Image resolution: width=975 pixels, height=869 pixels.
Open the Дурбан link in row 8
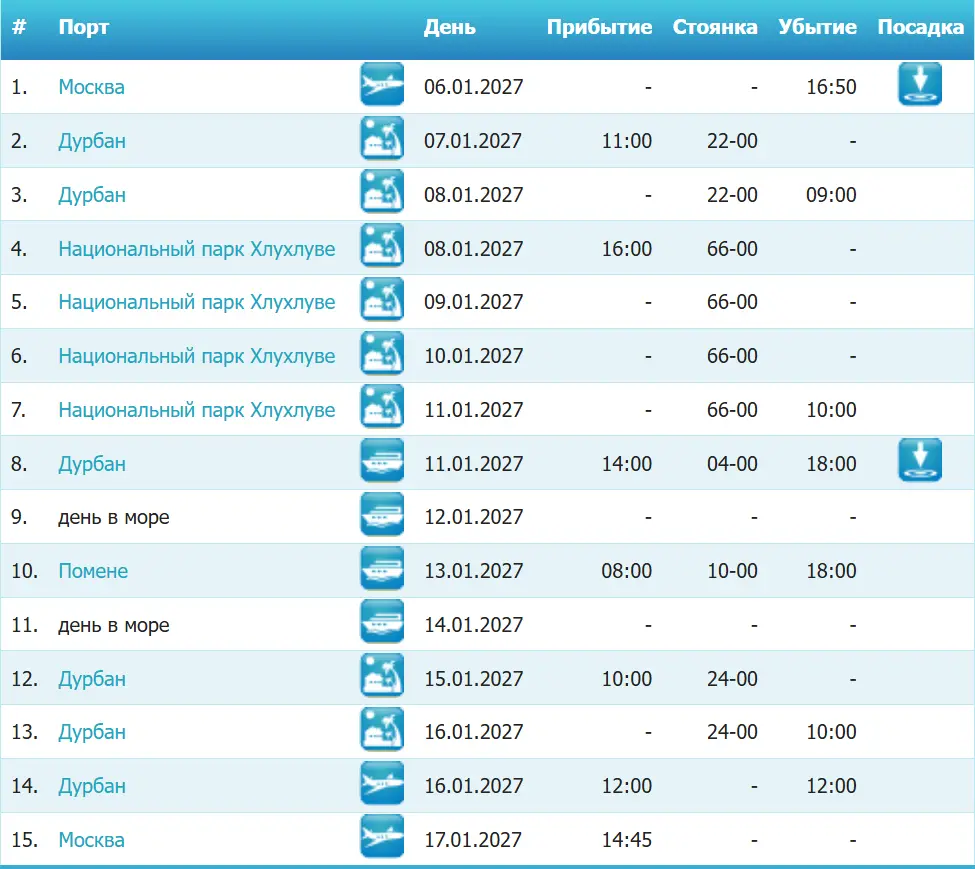(x=92, y=464)
